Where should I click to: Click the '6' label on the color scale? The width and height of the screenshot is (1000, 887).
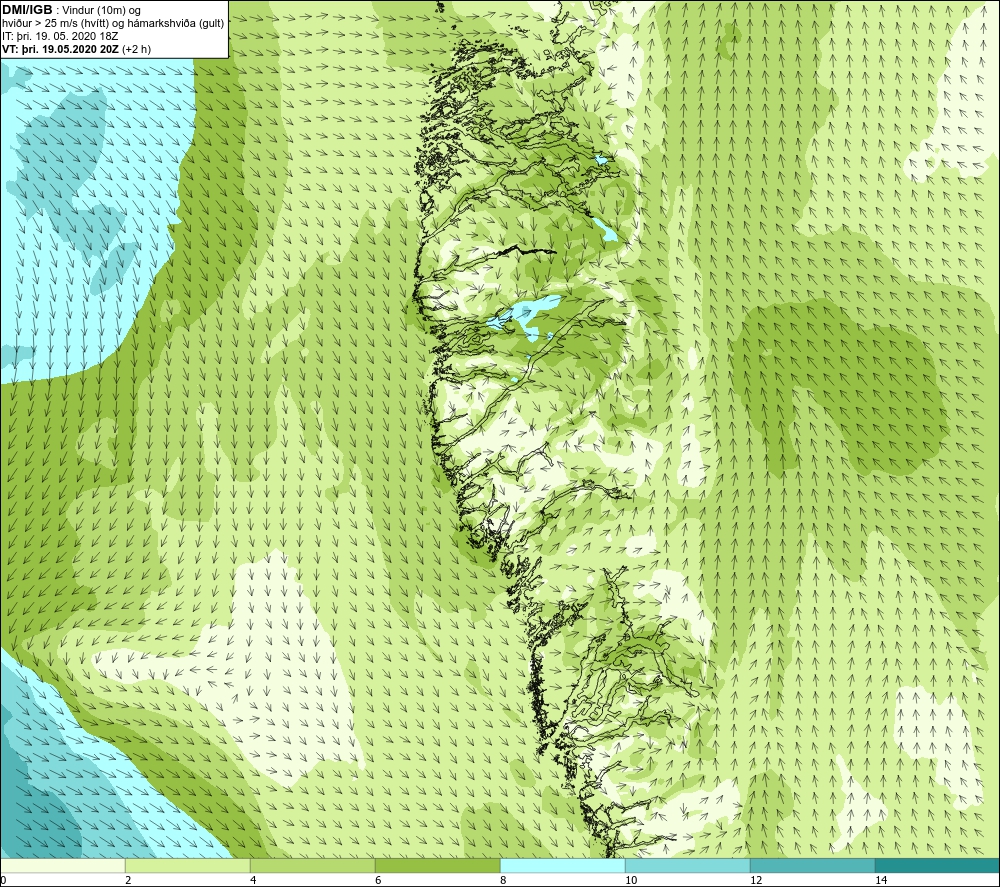pos(378,880)
